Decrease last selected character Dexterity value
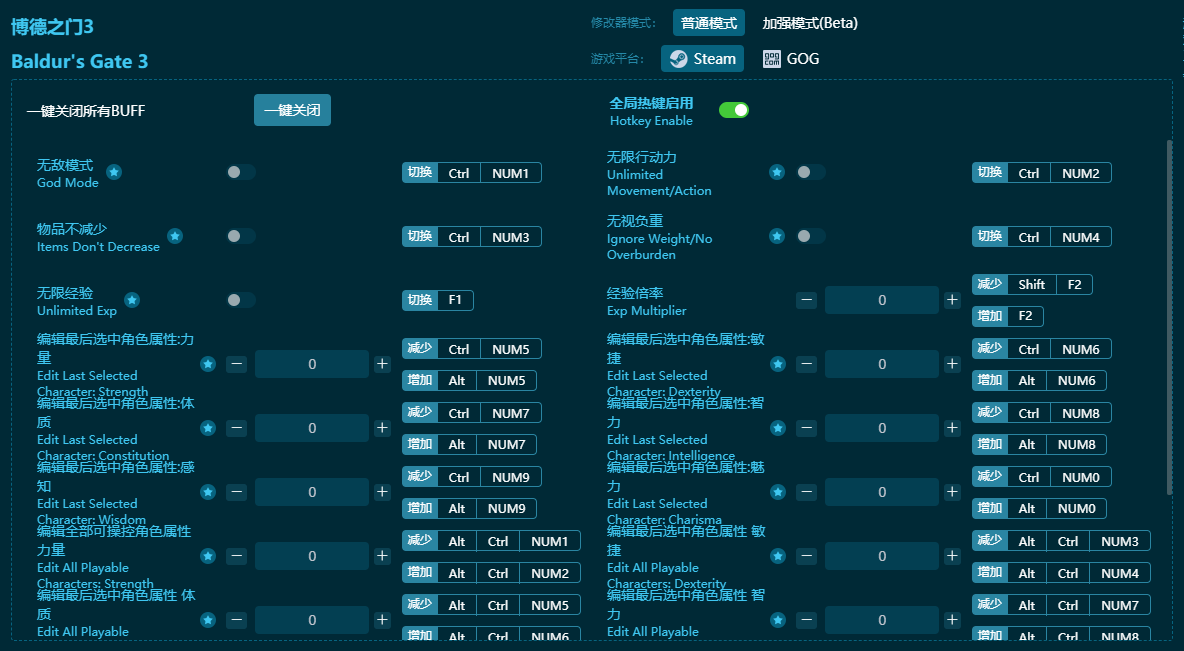1184x651 pixels. 806,364
